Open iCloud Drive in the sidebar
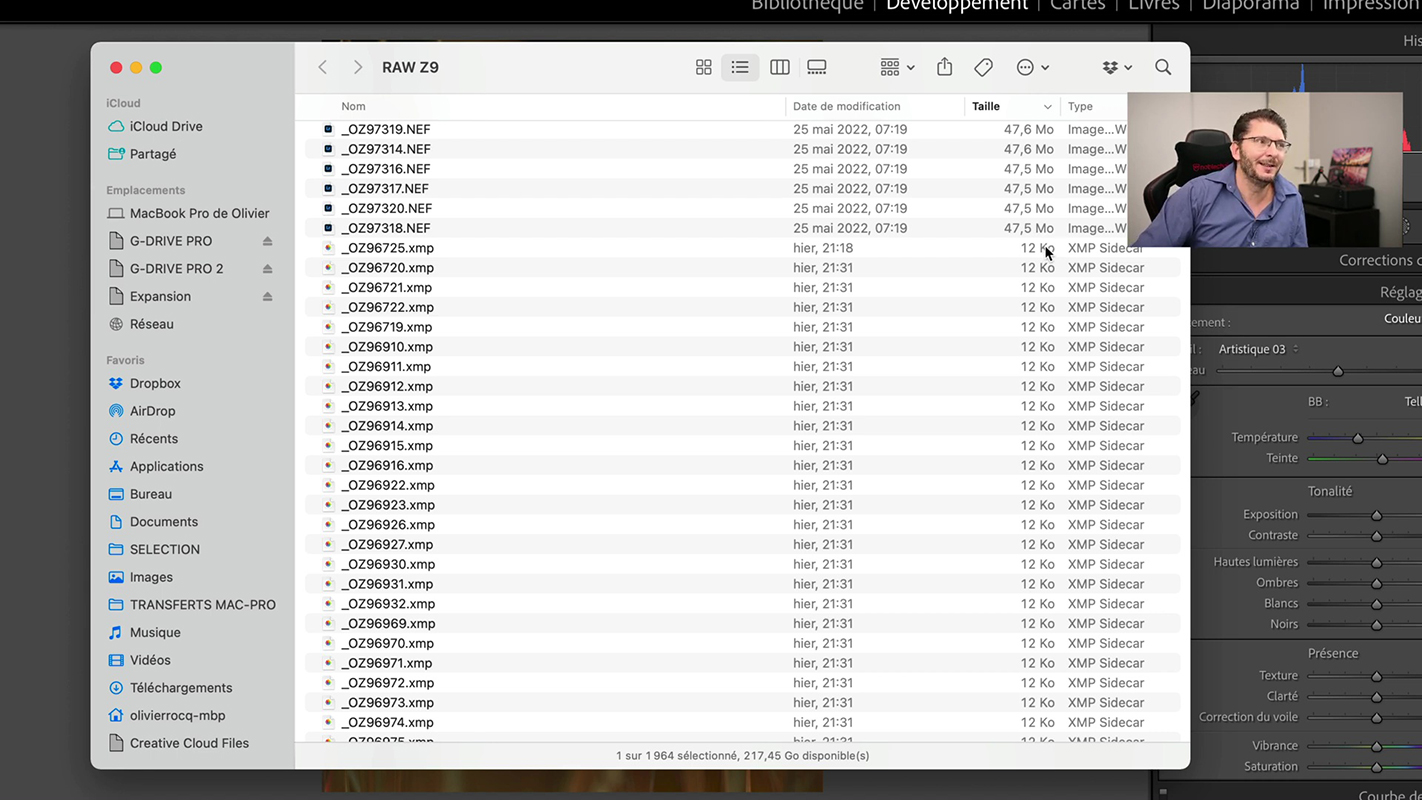This screenshot has width=1422, height=800. click(x=166, y=126)
